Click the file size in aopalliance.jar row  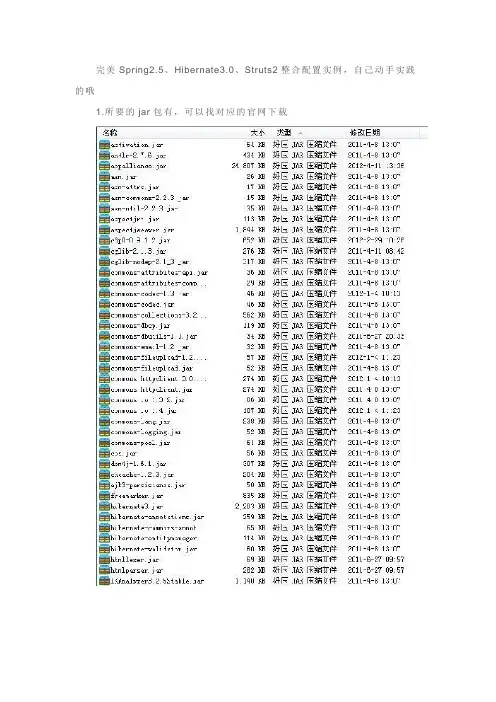pyautogui.click(x=248, y=166)
